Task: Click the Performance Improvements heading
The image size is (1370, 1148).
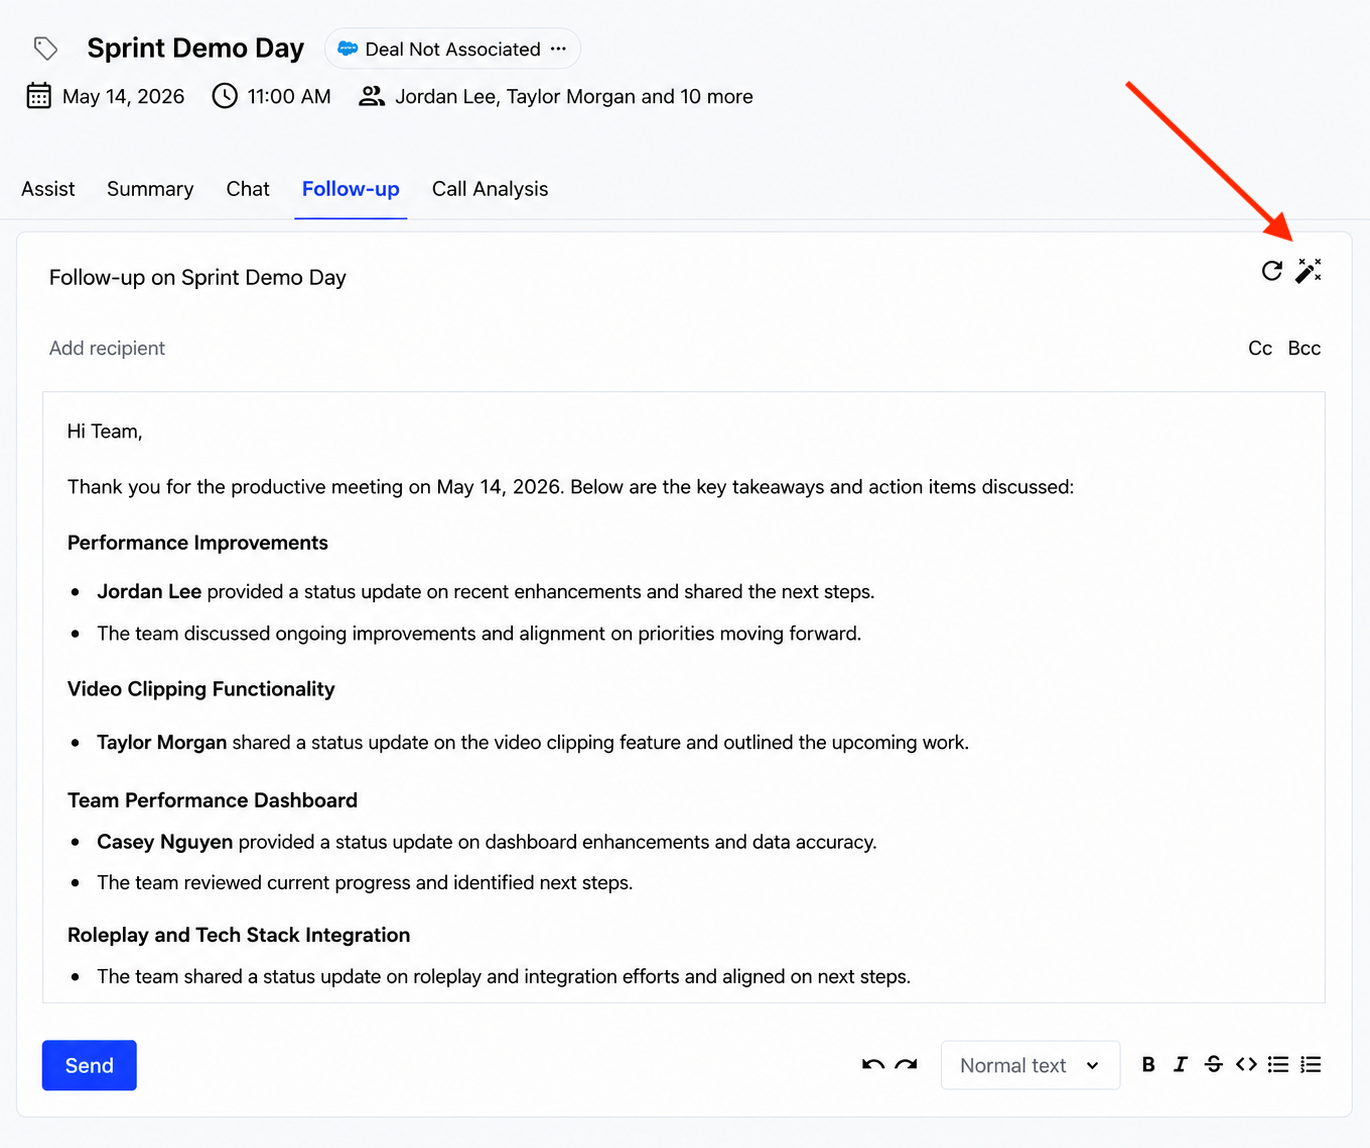Action: click(197, 542)
